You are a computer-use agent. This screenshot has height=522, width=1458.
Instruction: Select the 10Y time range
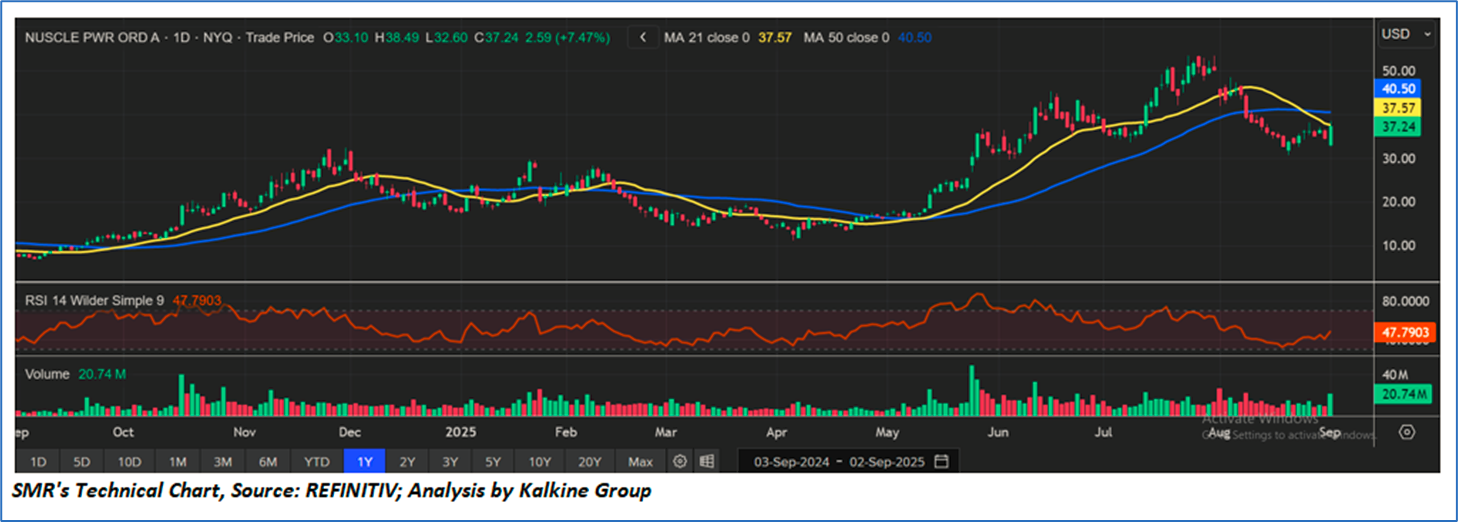point(540,461)
